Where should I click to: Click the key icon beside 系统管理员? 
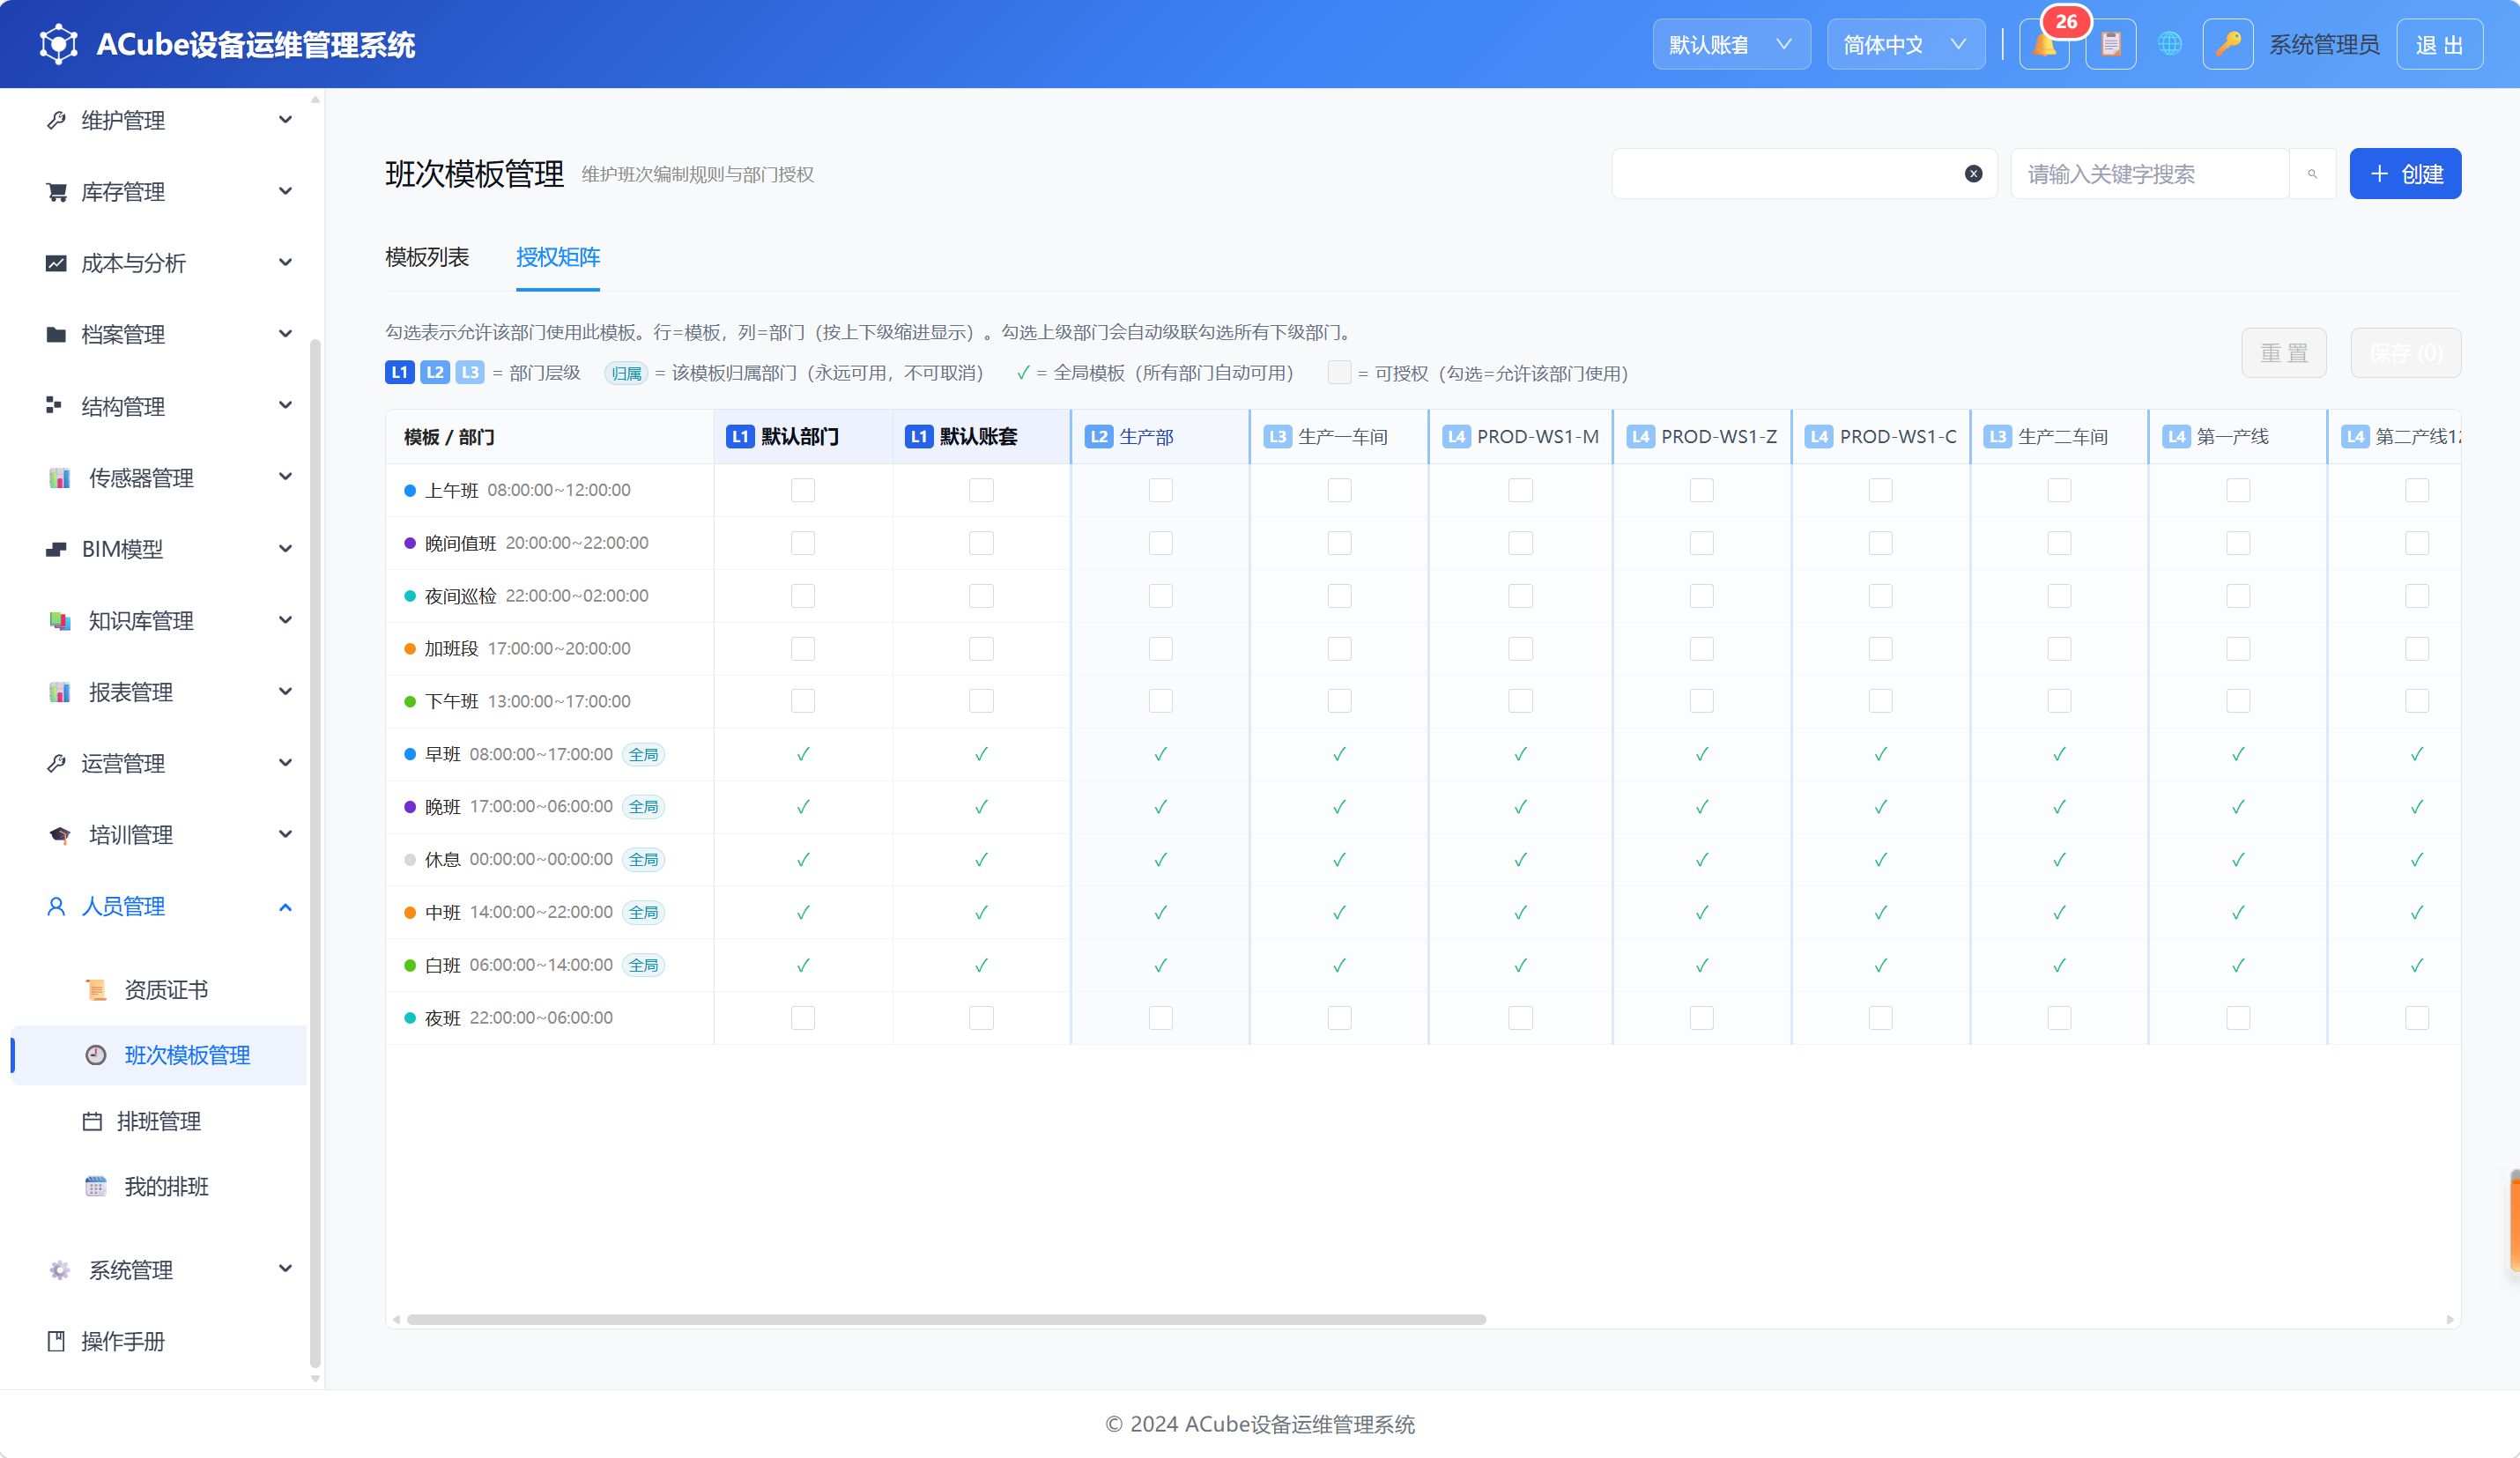(x=2227, y=45)
